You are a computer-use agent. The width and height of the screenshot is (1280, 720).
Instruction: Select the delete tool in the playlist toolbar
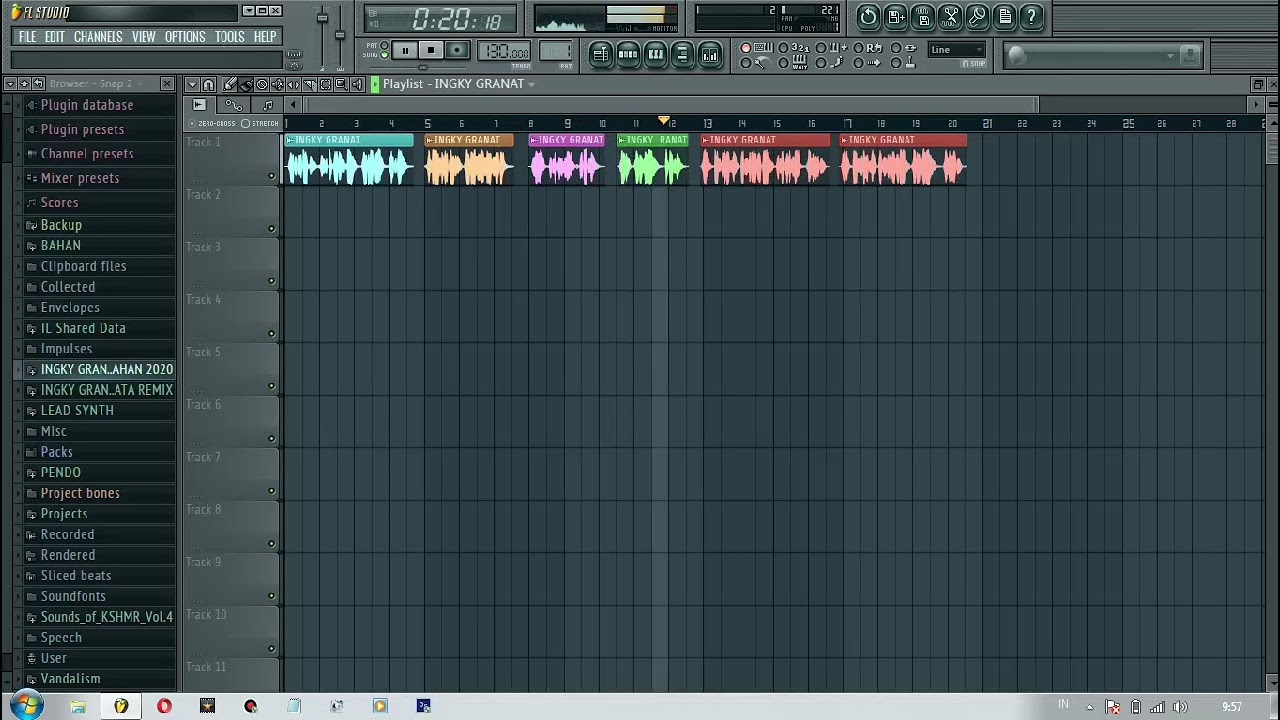(261, 84)
